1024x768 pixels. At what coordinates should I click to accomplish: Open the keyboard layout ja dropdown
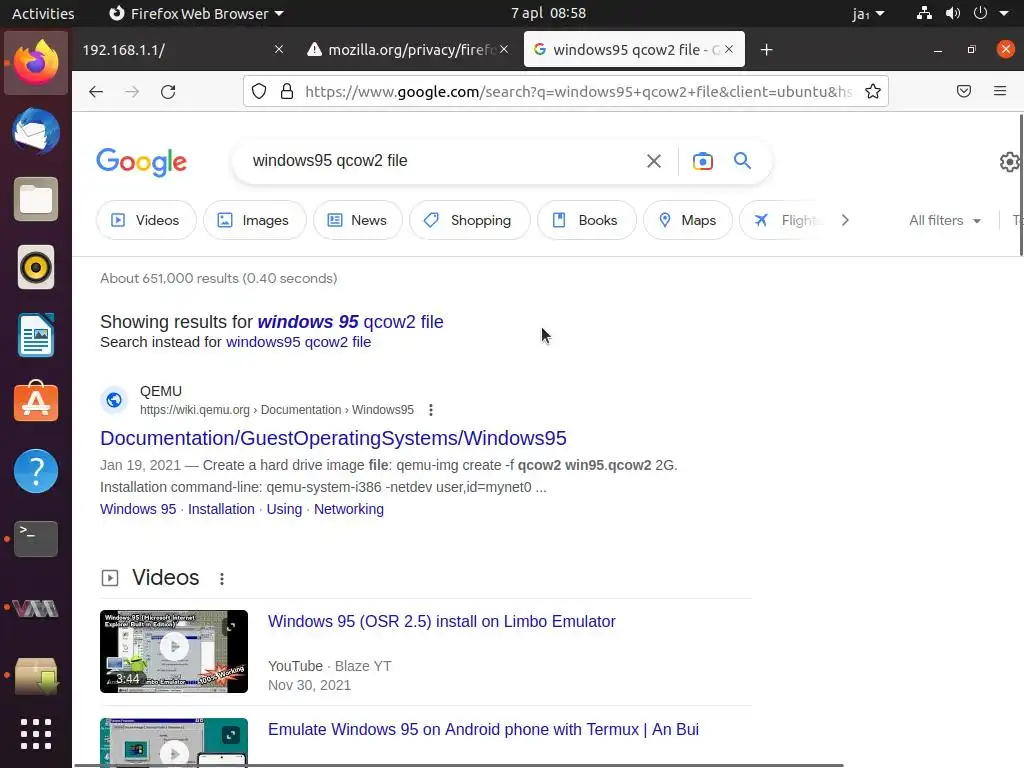pos(868,14)
